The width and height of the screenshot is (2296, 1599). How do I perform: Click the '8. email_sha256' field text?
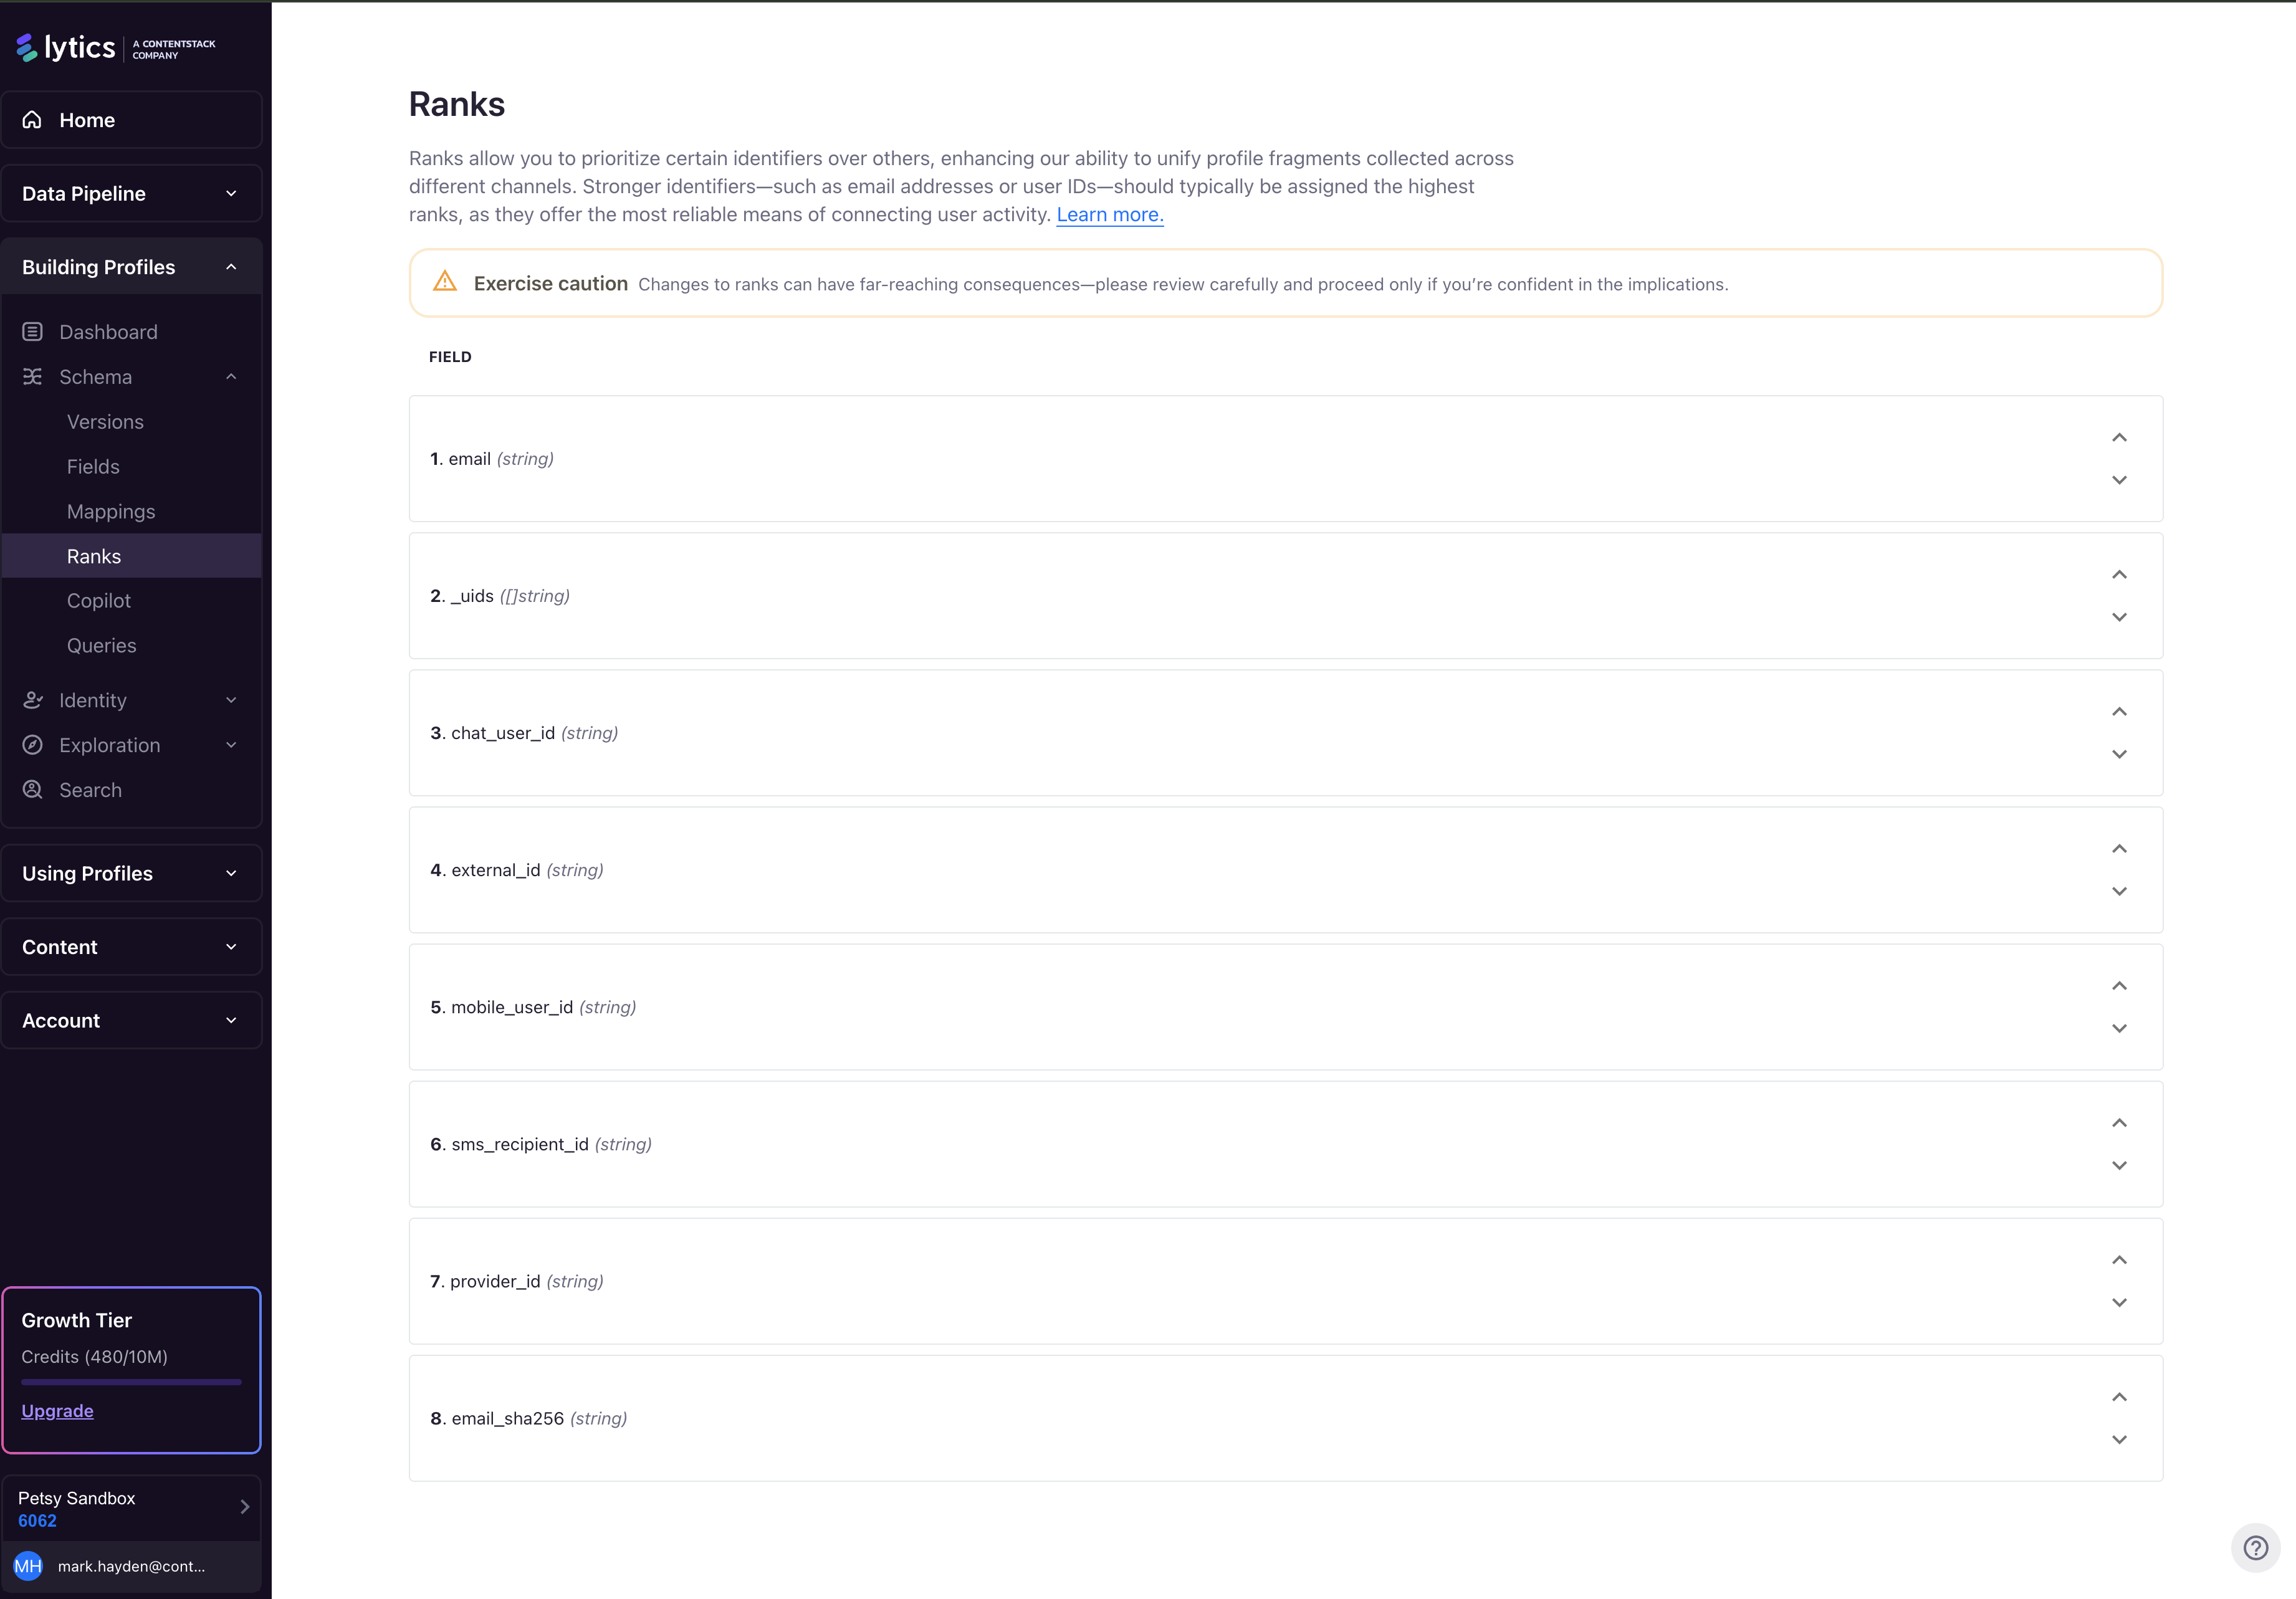coord(497,1418)
